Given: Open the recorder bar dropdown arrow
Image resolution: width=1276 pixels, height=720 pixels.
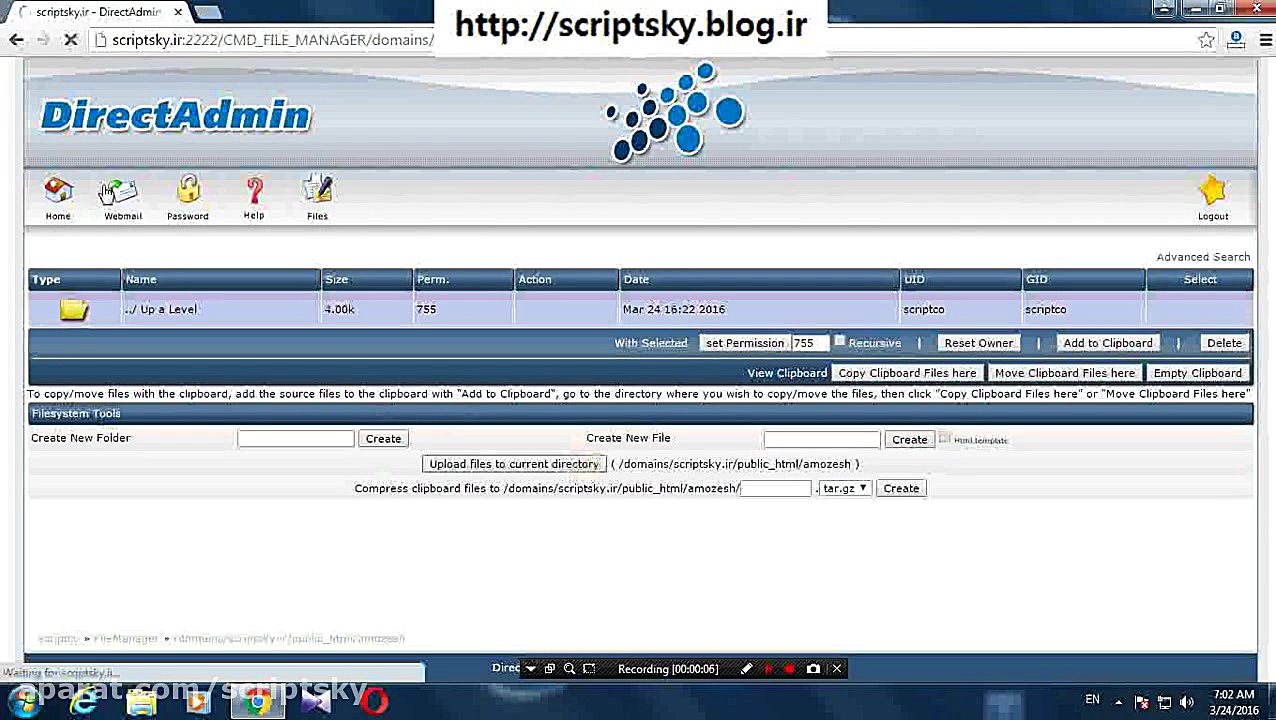Looking at the screenshot, I should pos(530,669).
